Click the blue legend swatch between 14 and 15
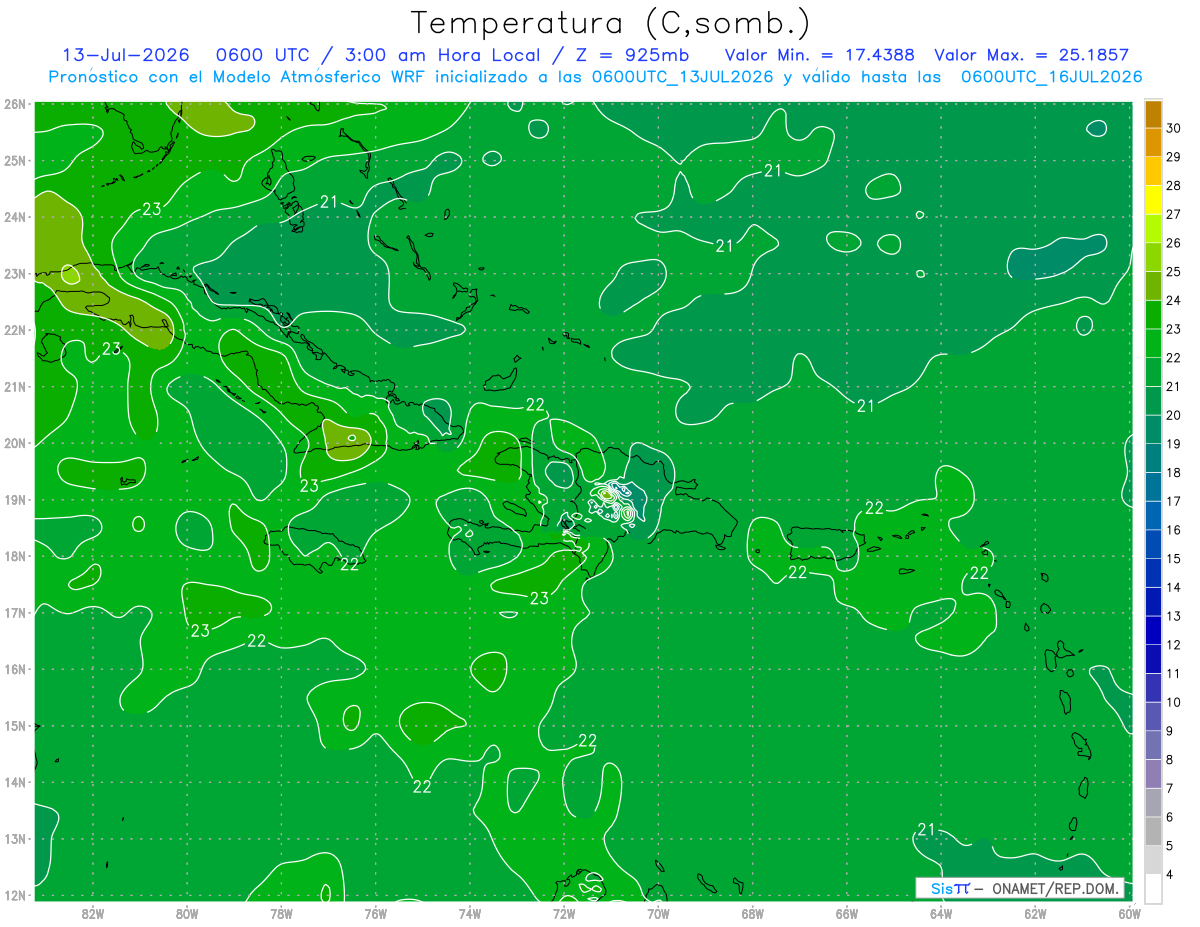This screenshot has height=927, width=1200. (x=1153, y=573)
